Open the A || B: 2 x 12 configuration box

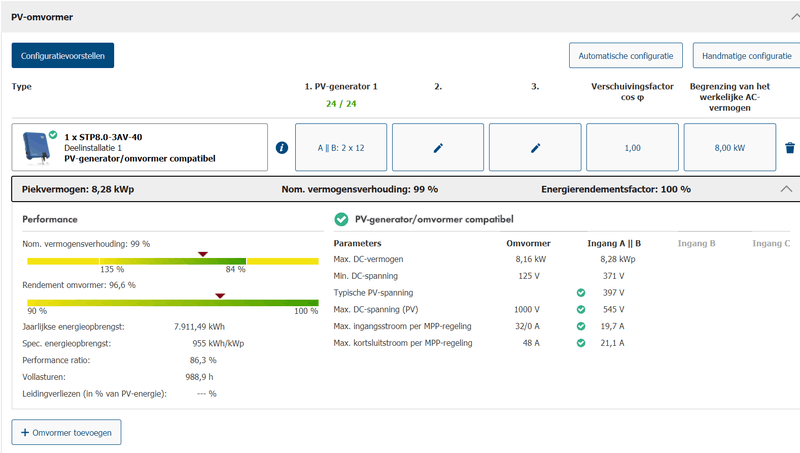coord(340,148)
